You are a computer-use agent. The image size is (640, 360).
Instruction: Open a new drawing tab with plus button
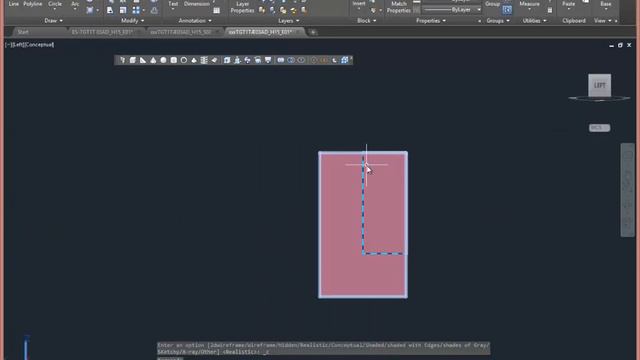[x=313, y=32]
